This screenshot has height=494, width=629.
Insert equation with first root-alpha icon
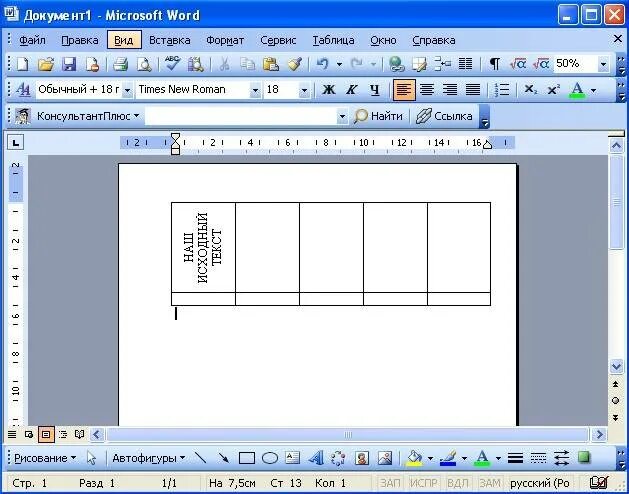[518, 64]
